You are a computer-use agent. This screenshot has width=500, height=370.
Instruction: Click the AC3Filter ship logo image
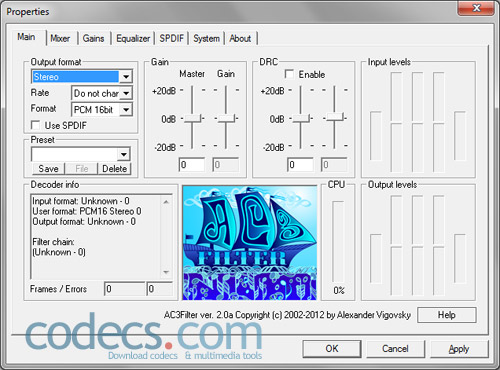[249, 243]
